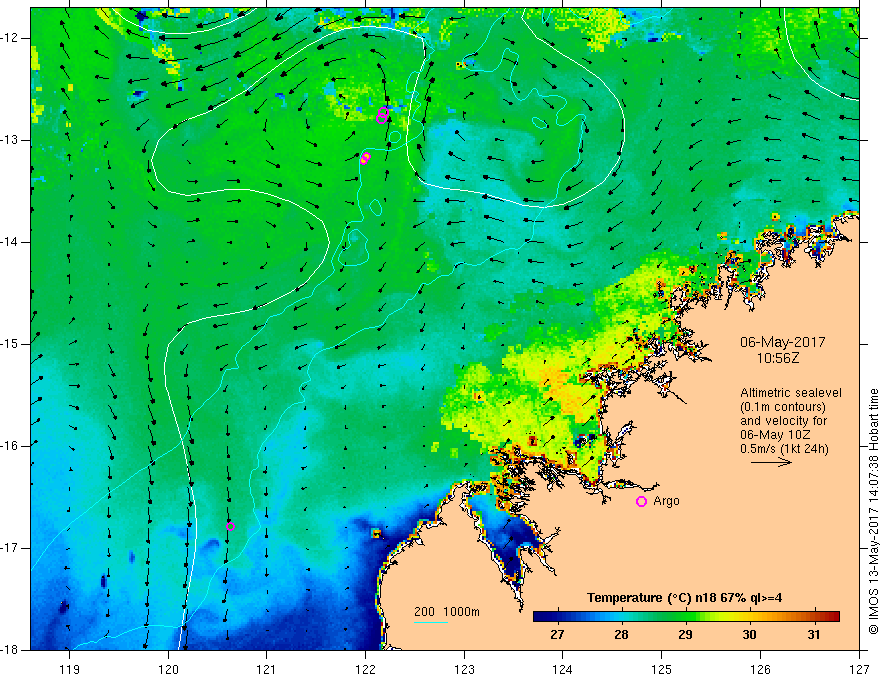Click the colorbar tick label 27
880x680 pixels.
557,635
